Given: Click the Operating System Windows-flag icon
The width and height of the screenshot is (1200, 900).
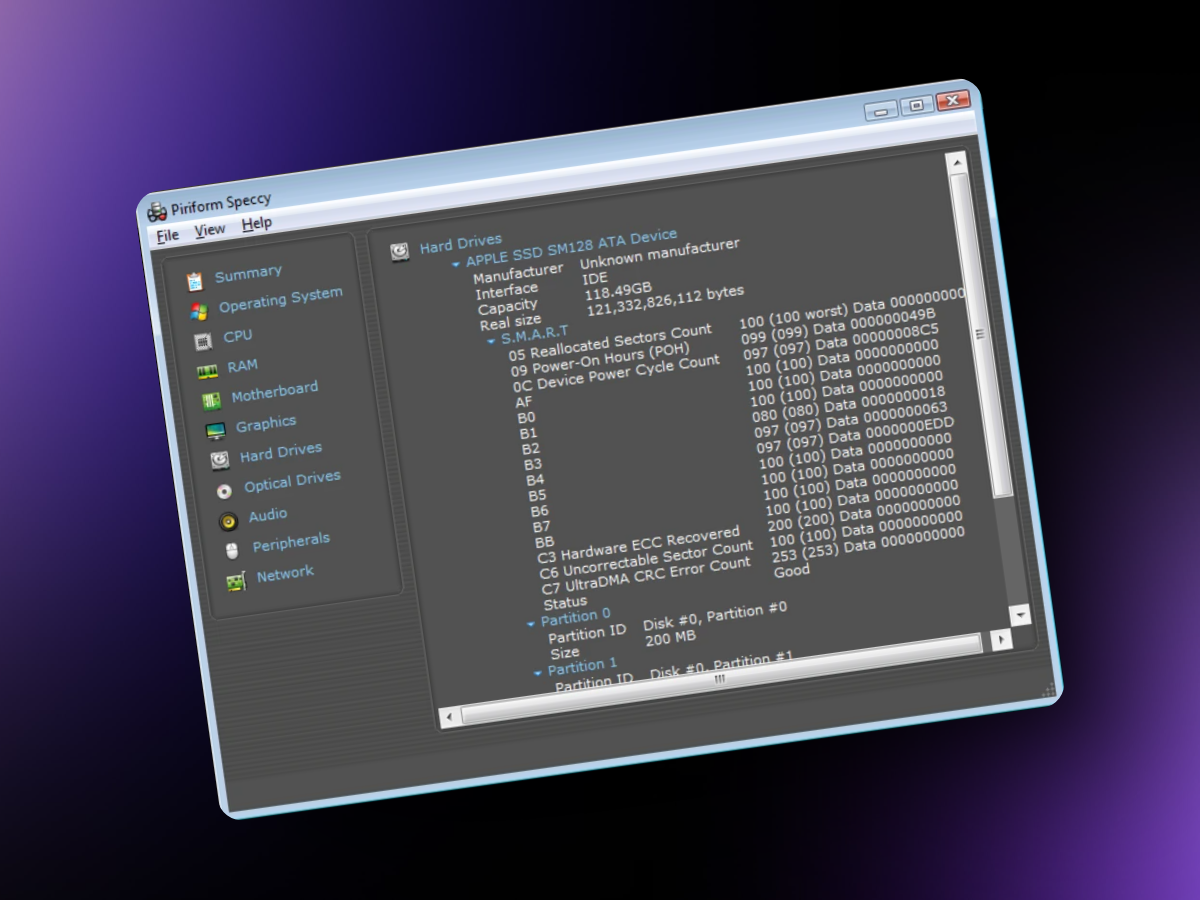Looking at the screenshot, I should 198,311.
